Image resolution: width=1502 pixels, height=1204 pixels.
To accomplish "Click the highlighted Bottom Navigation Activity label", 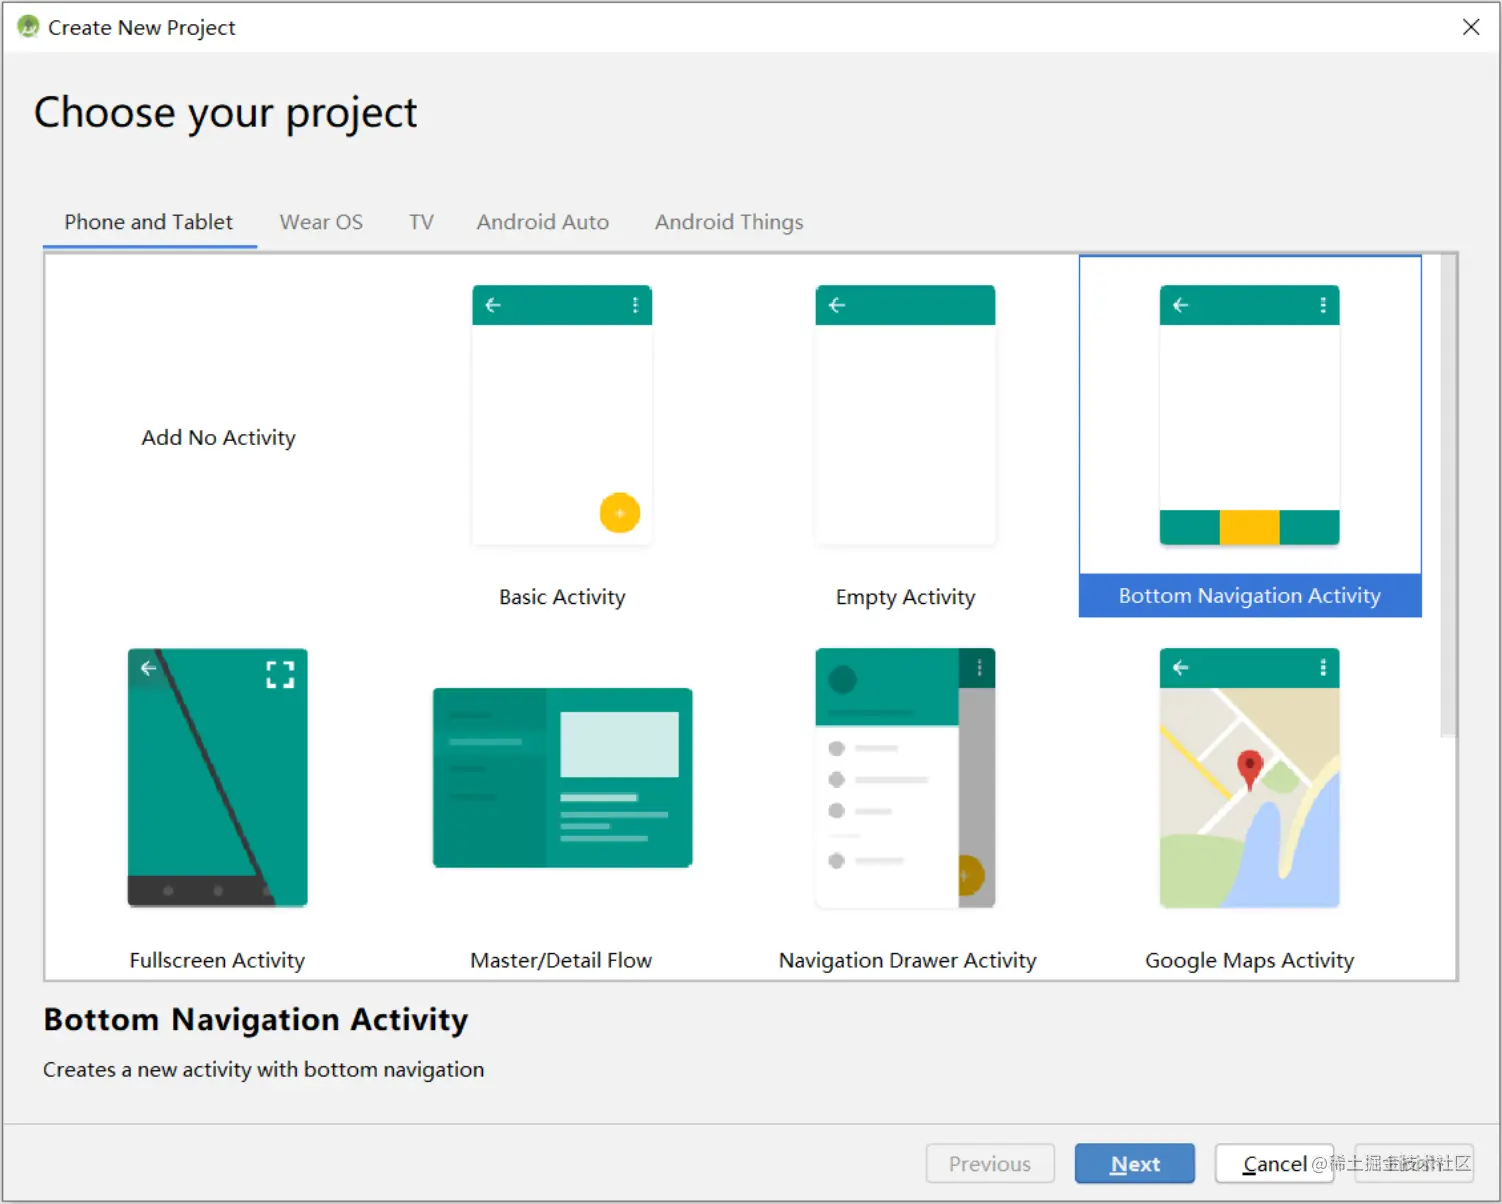I will click(x=1249, y=596).
